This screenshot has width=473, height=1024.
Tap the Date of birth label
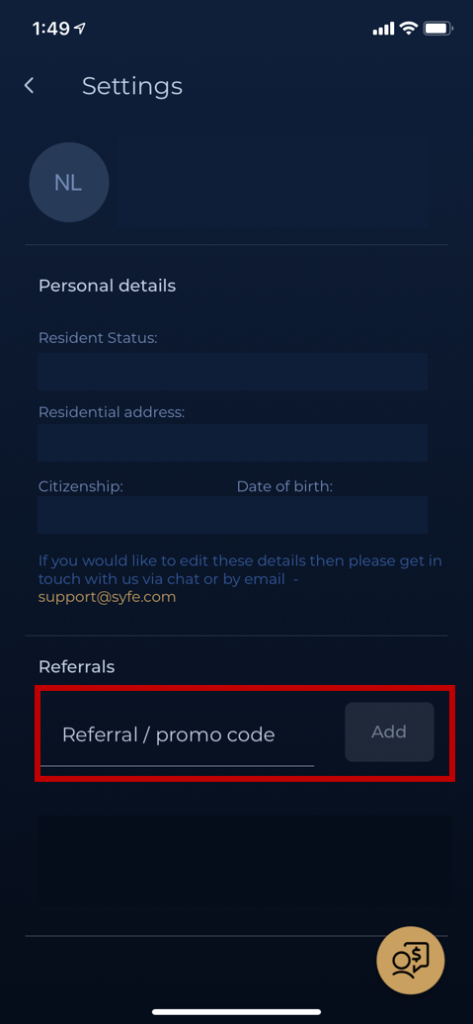[285, 487]
